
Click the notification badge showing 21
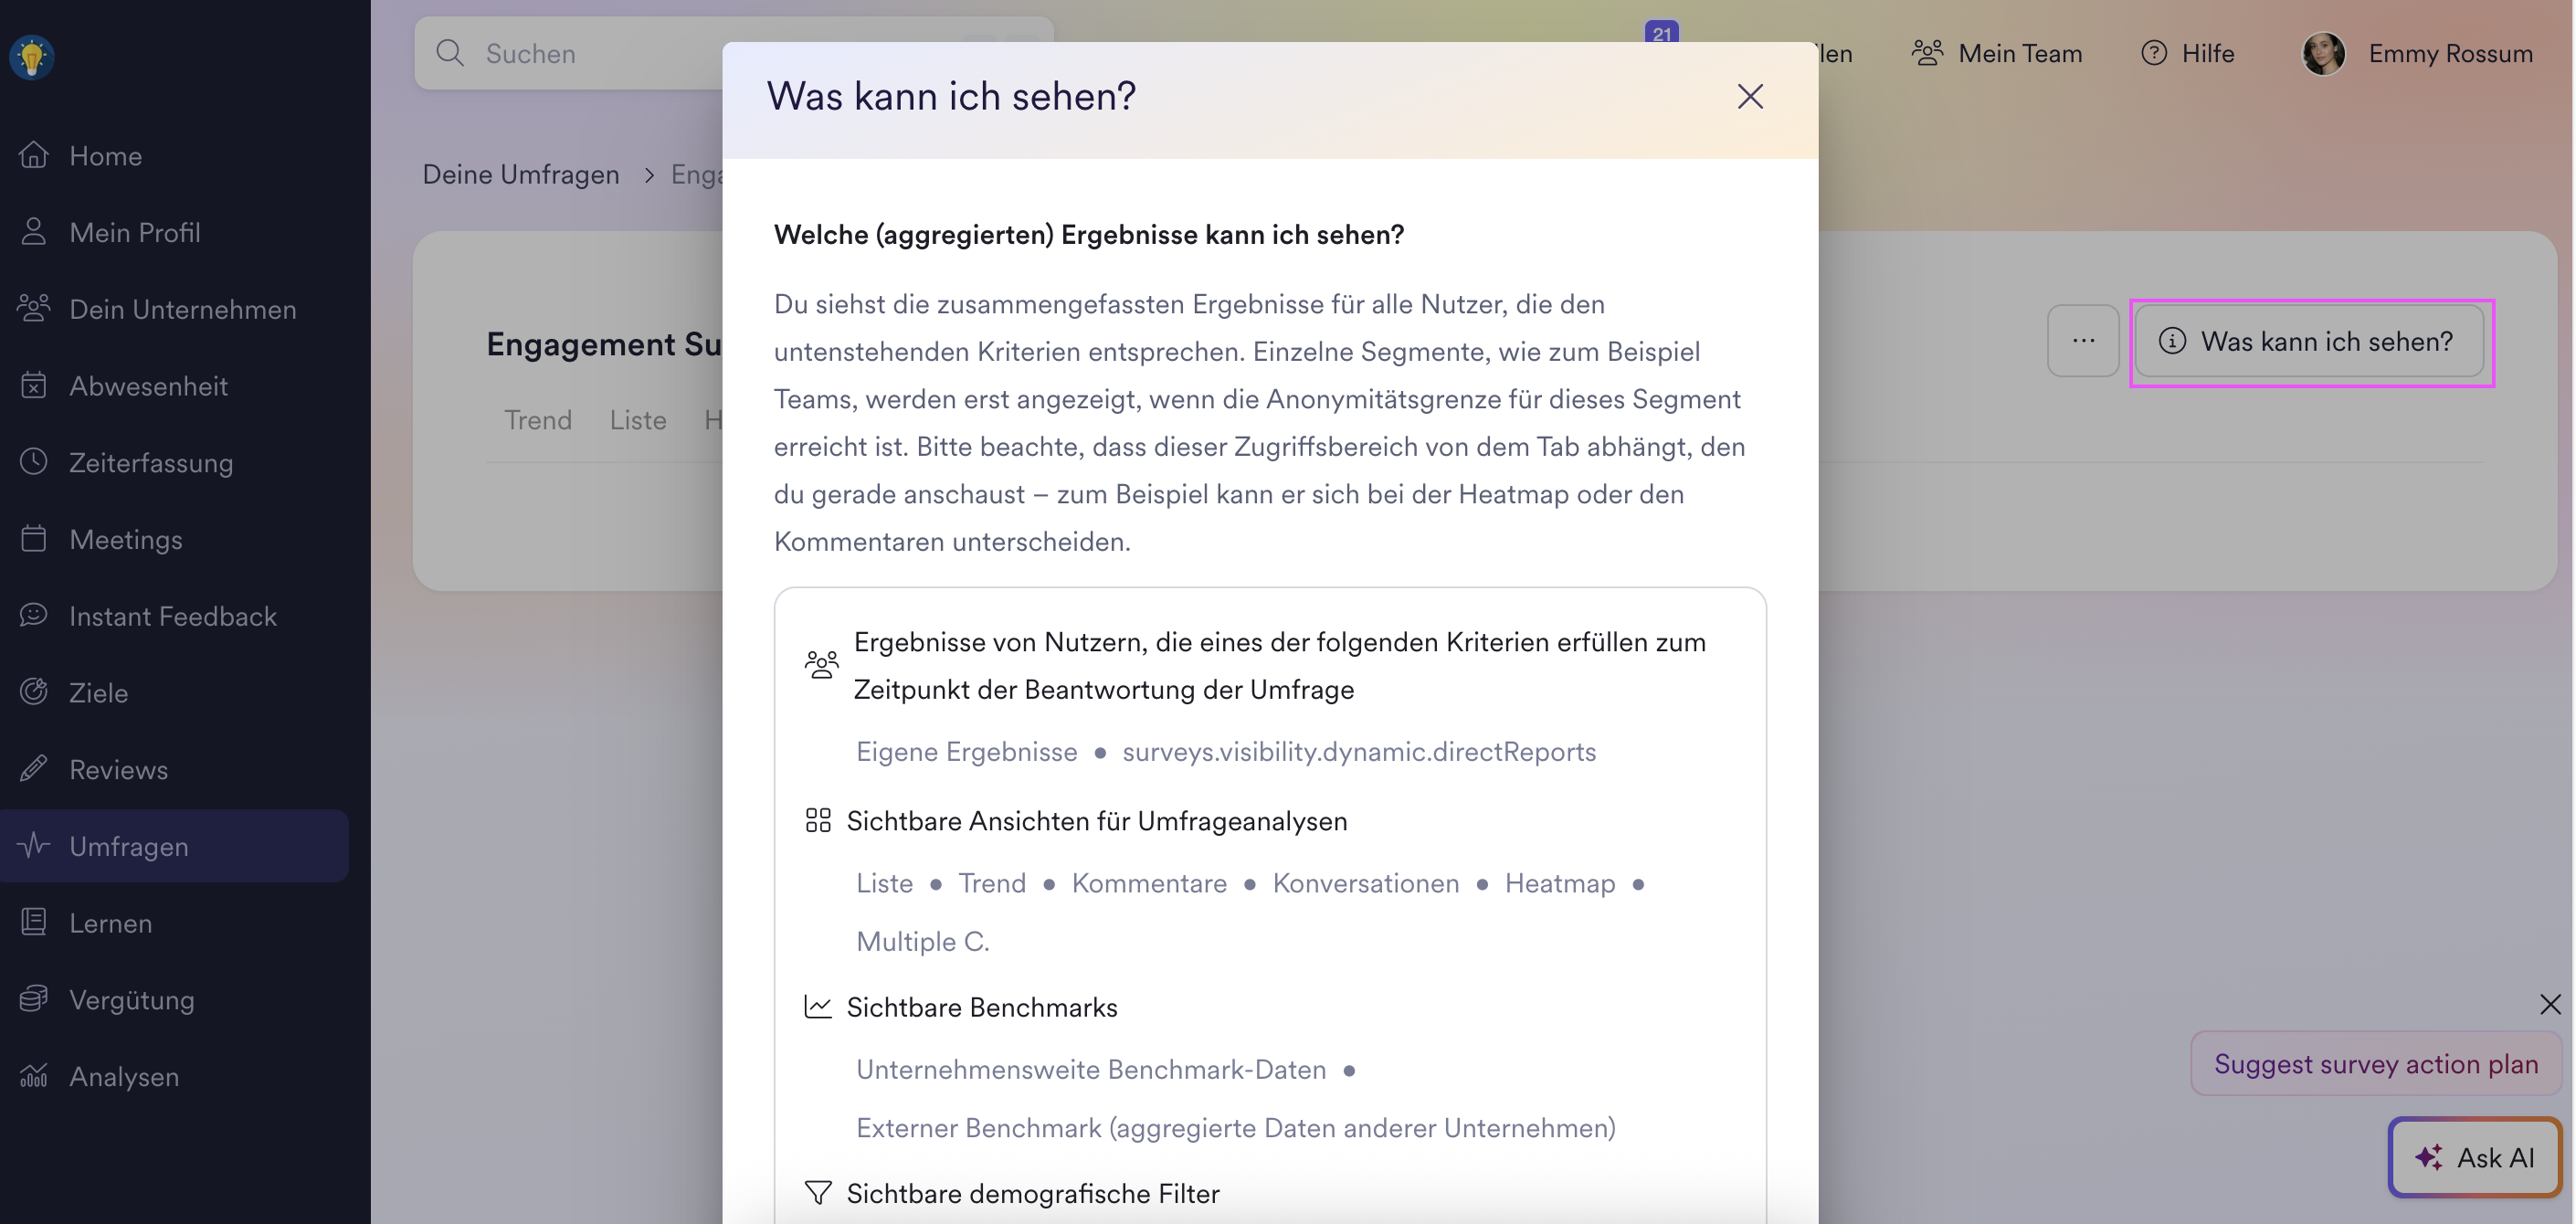click(x=1661, y=33)
